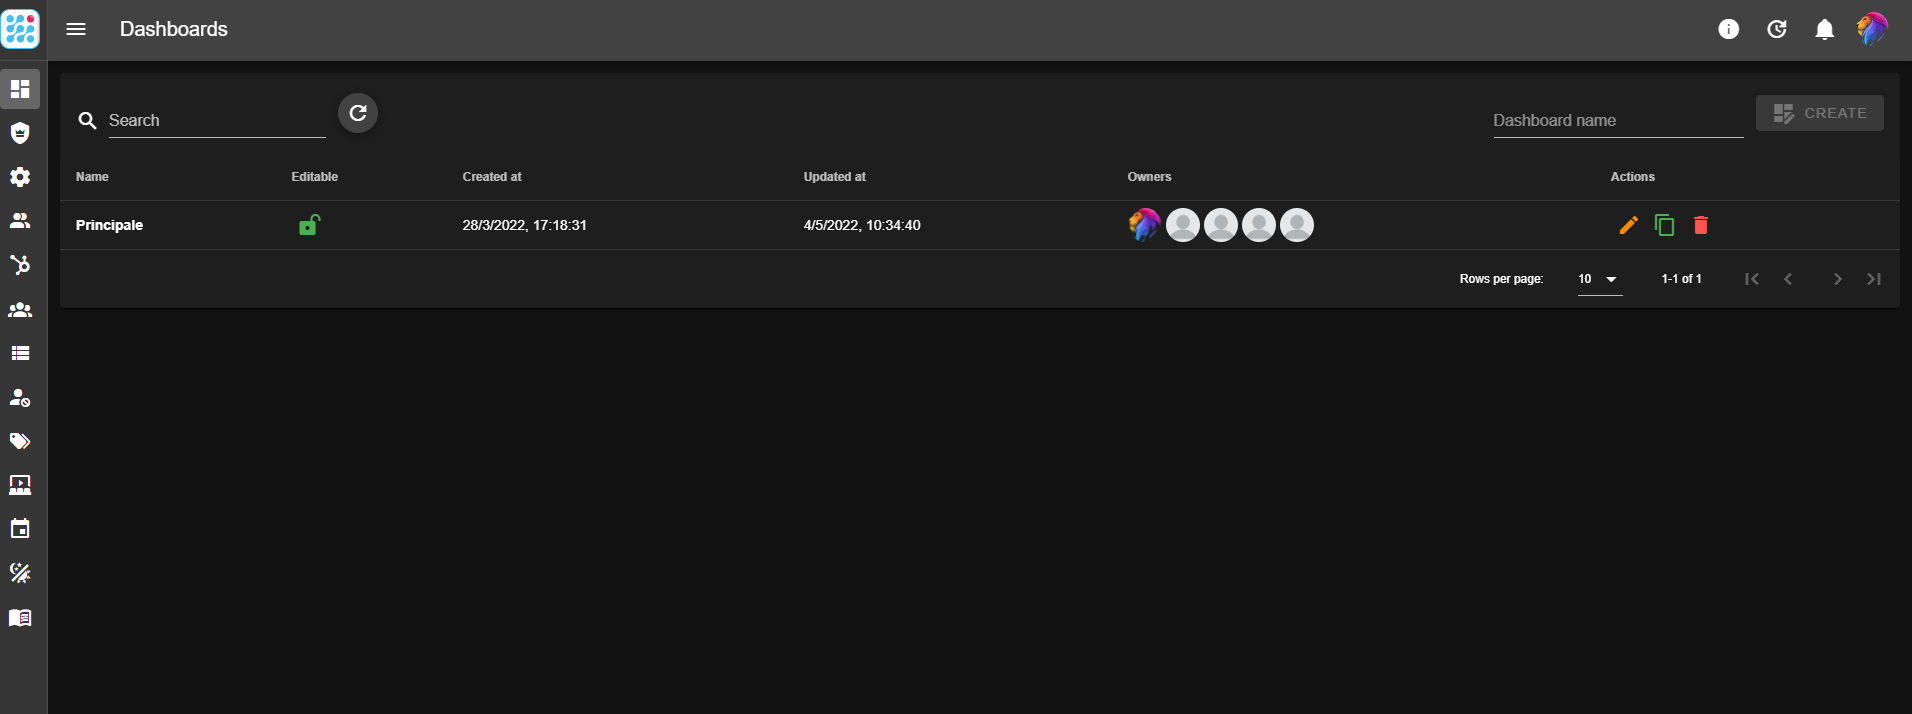The width and height of the screenshot is (1912, 714).
Task: Open the settings gear in sidebar
Action: pos(20,177)
